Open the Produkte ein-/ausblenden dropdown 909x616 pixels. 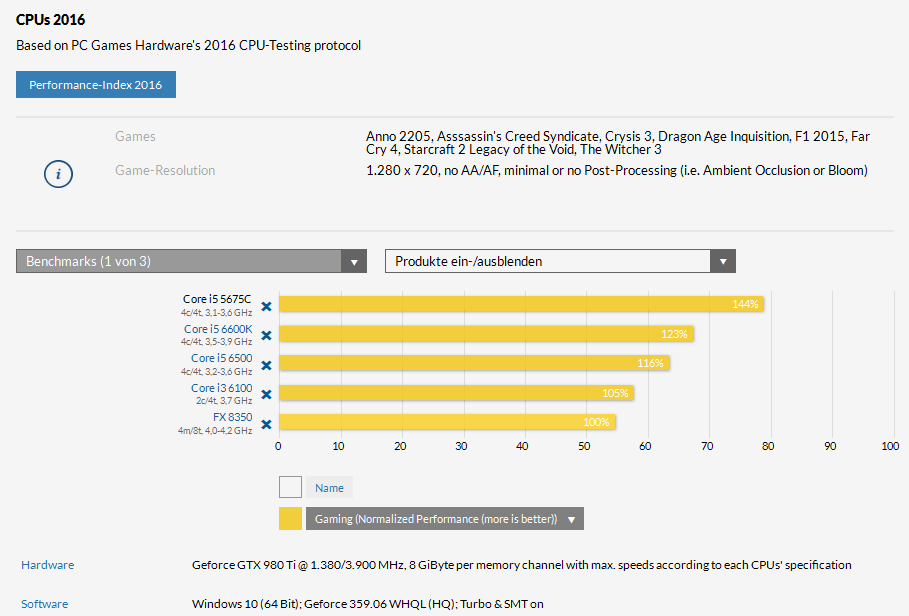pyautogui.click(x=560, y=261)
